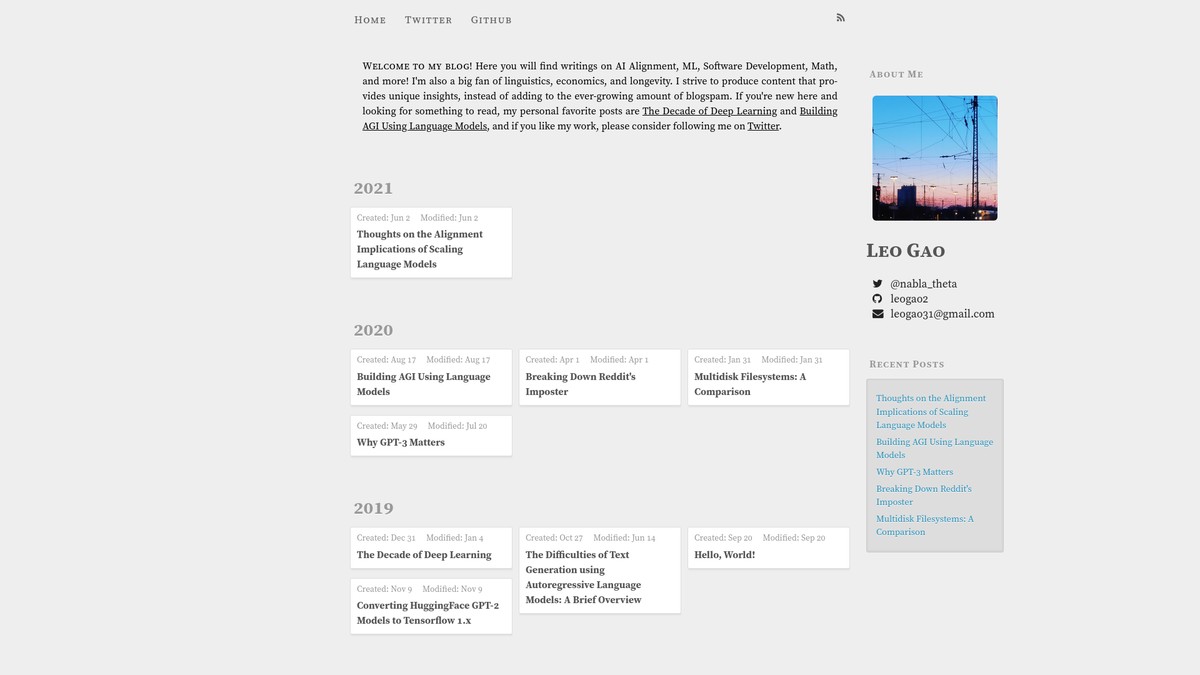1200x675 pixels.
Task: Open post 'Thoughts on the Alignment Implications' card
Action: point(431,243)
